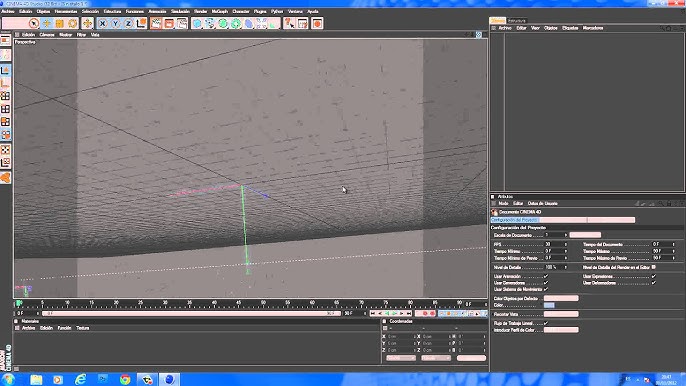Click the Color swatch in attributes
This screenshot has height=386, width=686.
tap(549, 305)
